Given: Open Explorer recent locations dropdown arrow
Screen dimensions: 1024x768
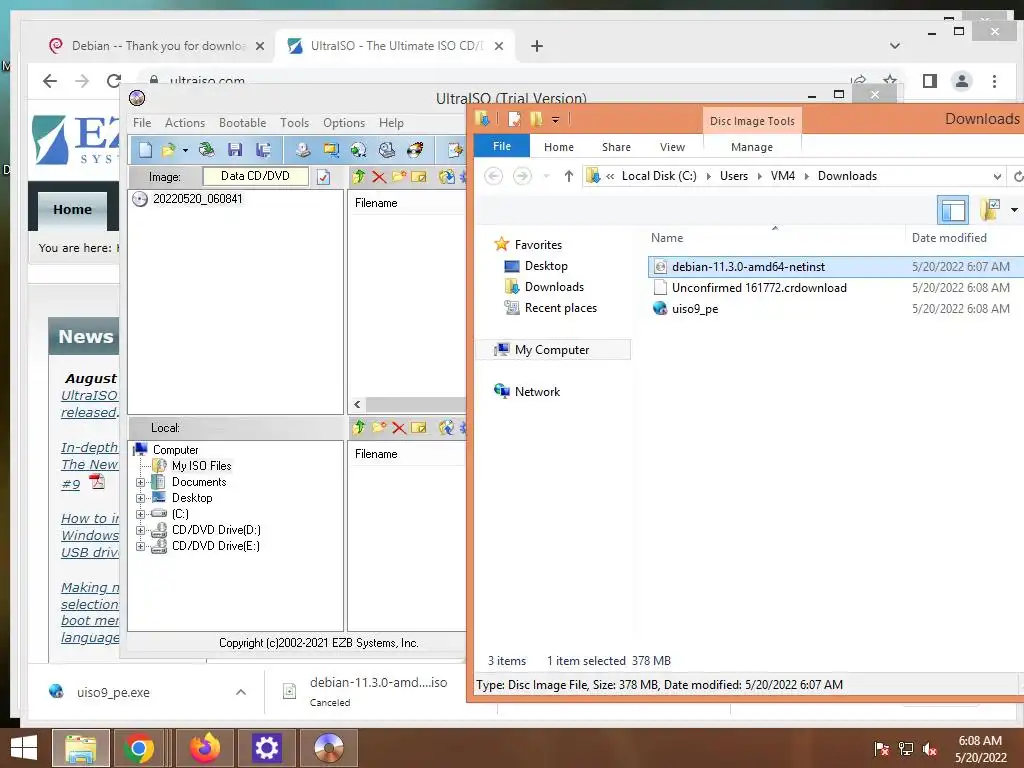Looking at the screenshot, I should point(547,176).
